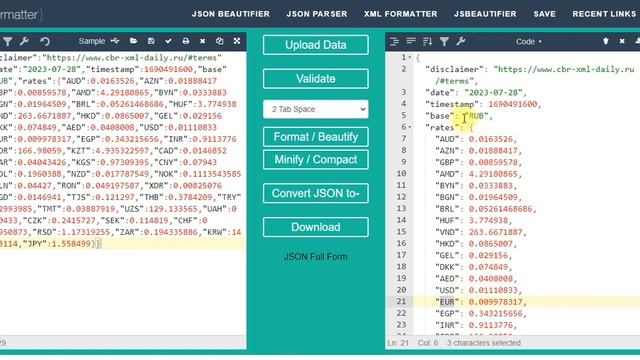Screen dimensions: 640x360
Task: Save left editor content with floppy icon
Action: [151, 41]
